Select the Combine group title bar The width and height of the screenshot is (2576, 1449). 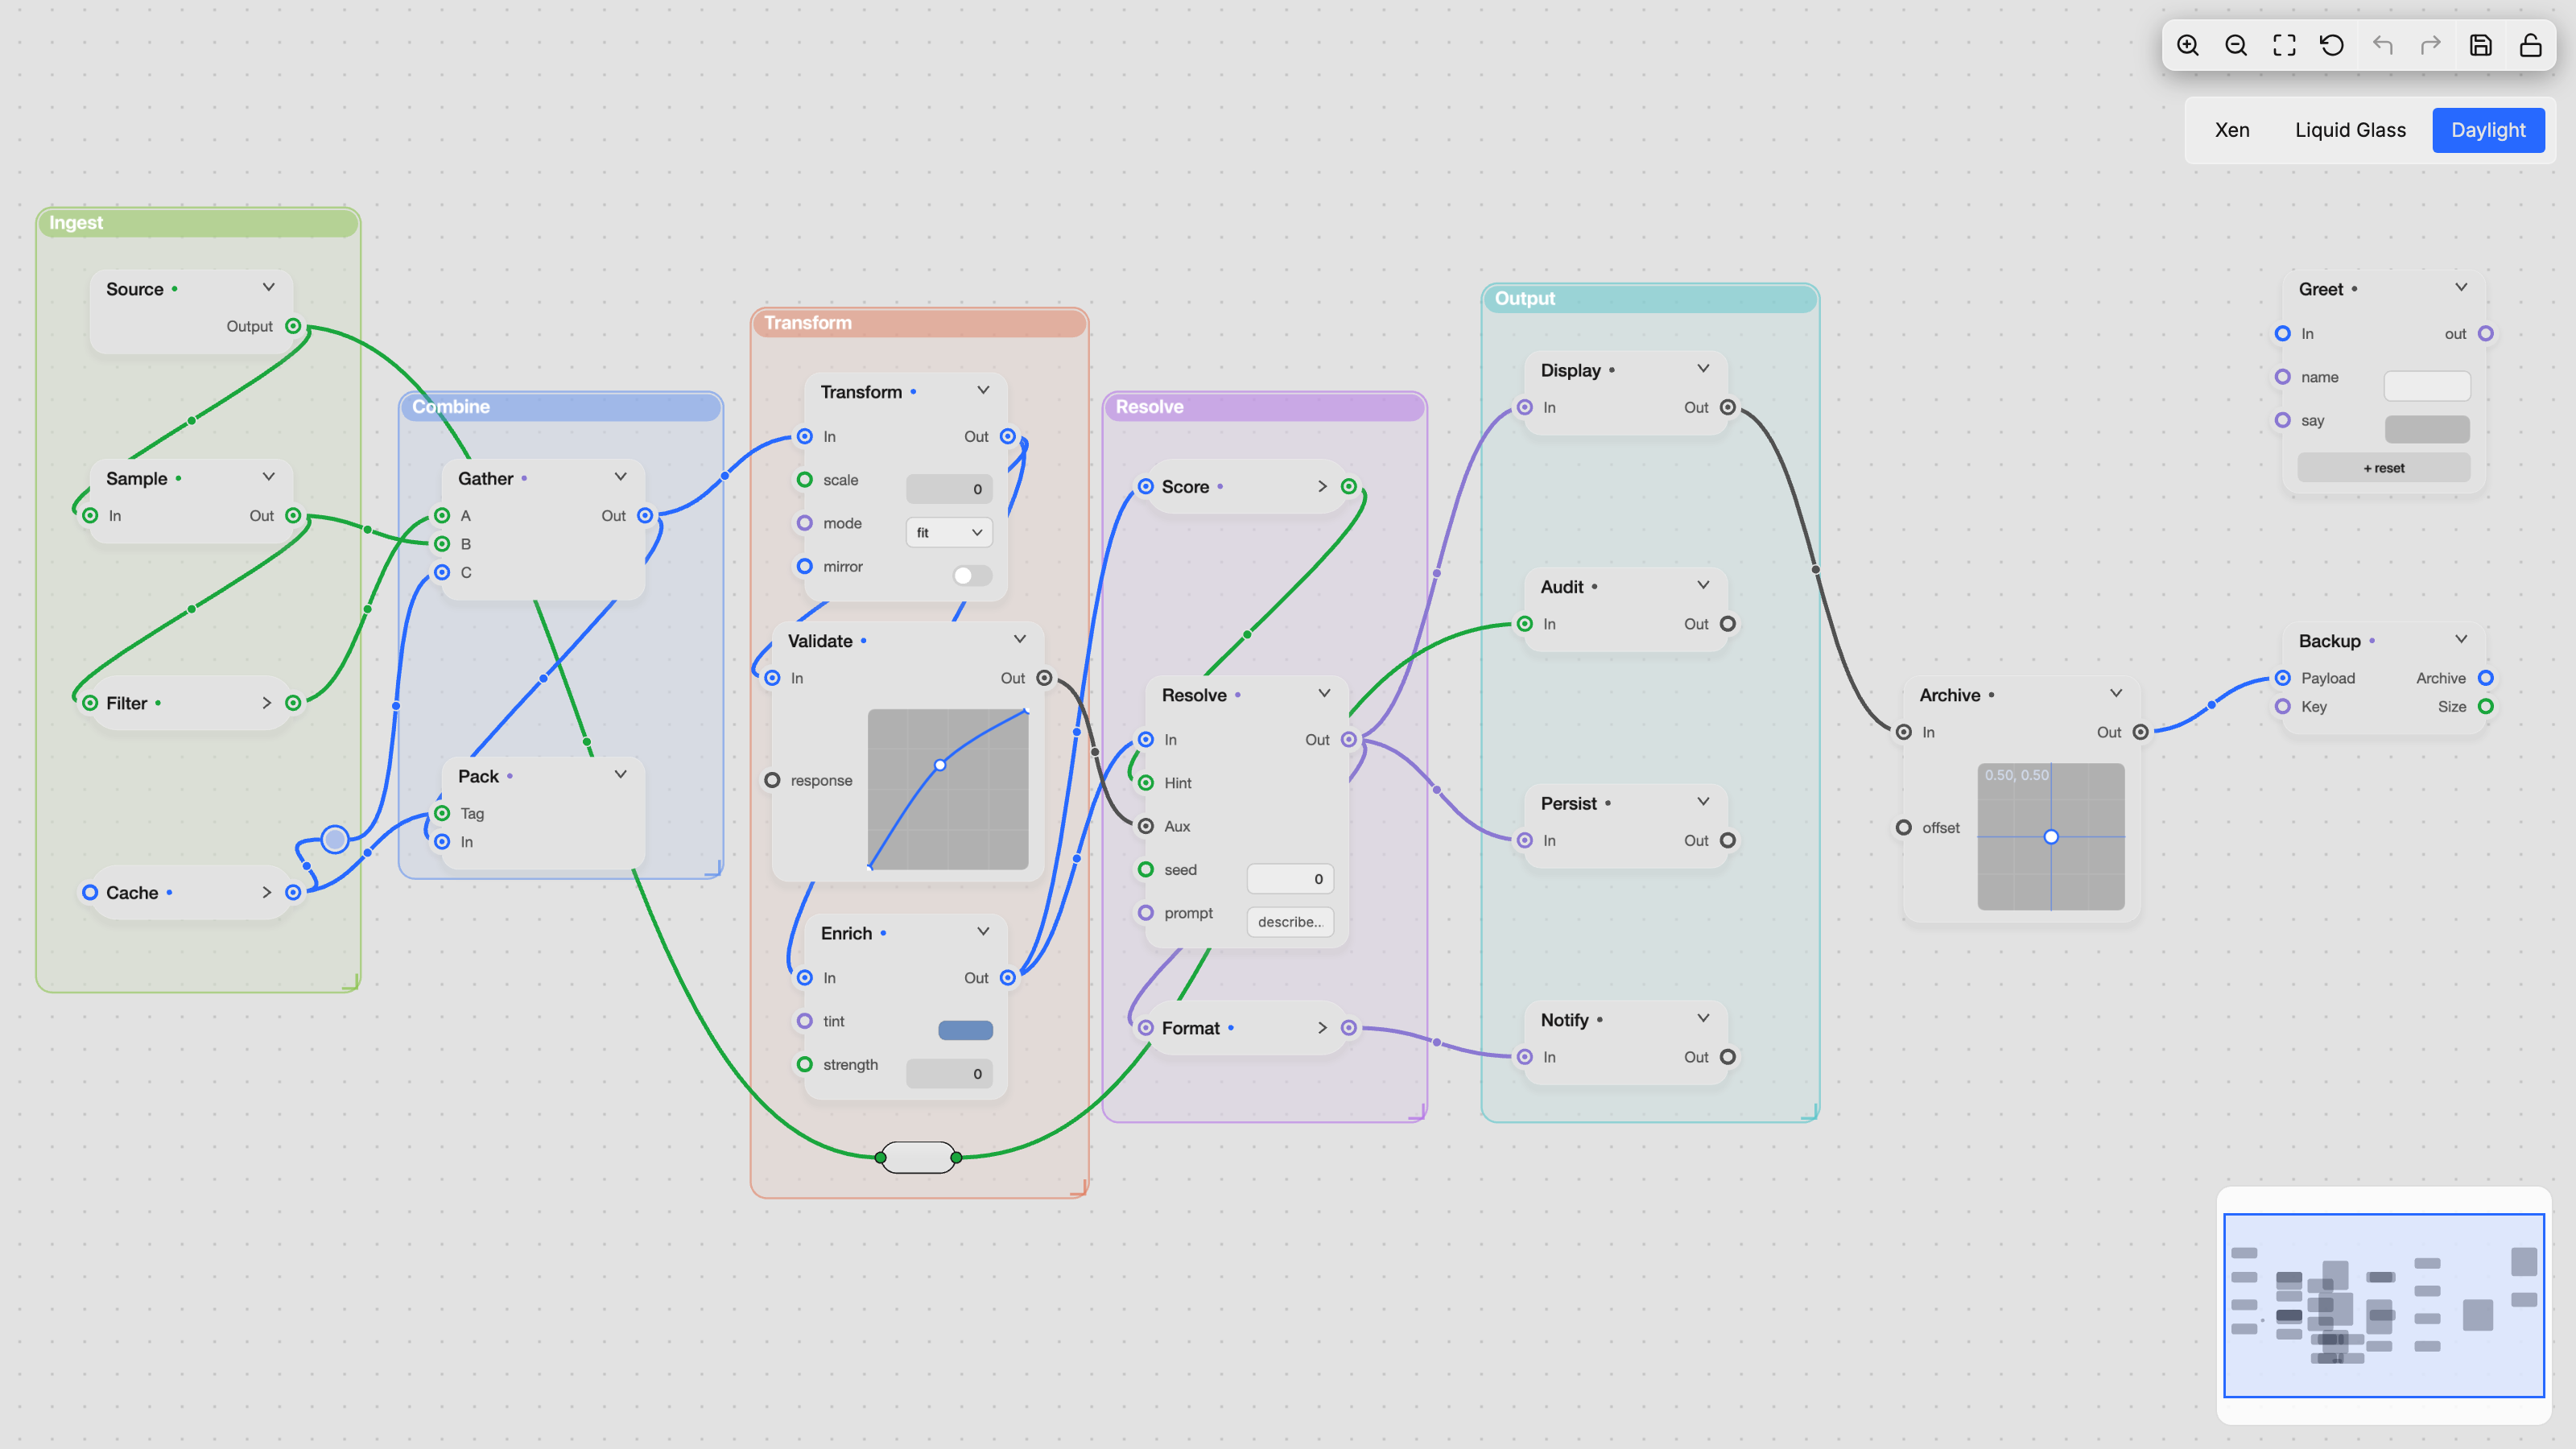click(x=560, y=407)
